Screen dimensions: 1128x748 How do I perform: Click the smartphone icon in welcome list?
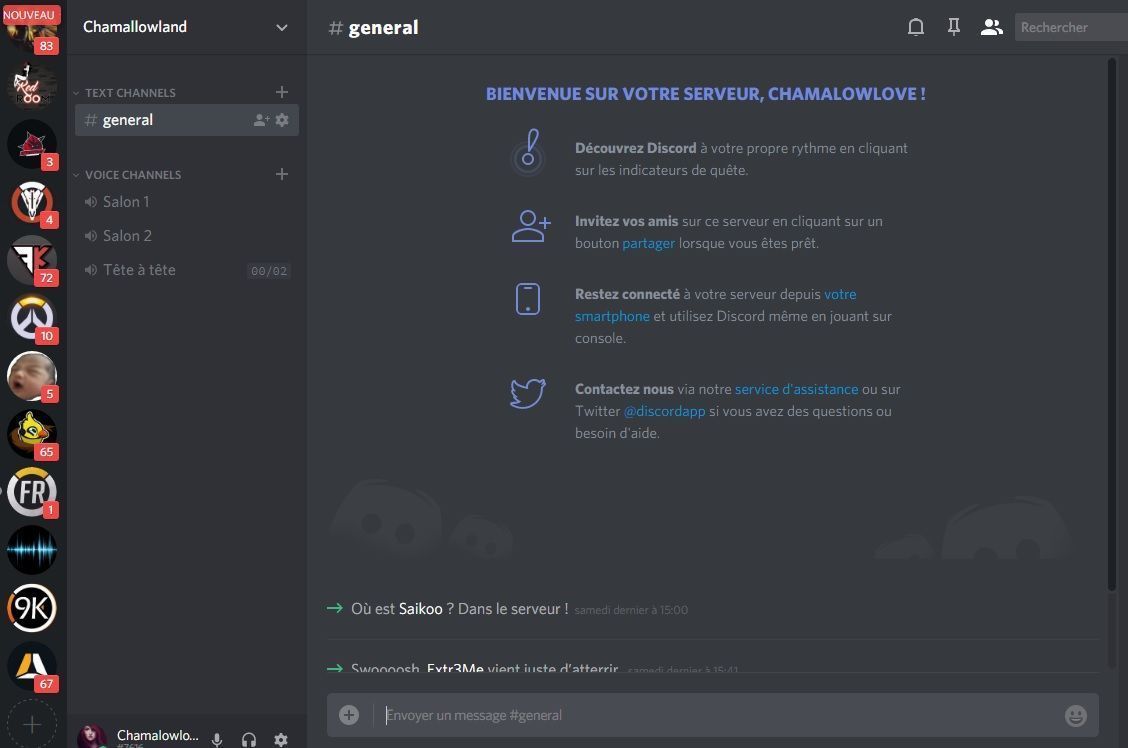527,299
